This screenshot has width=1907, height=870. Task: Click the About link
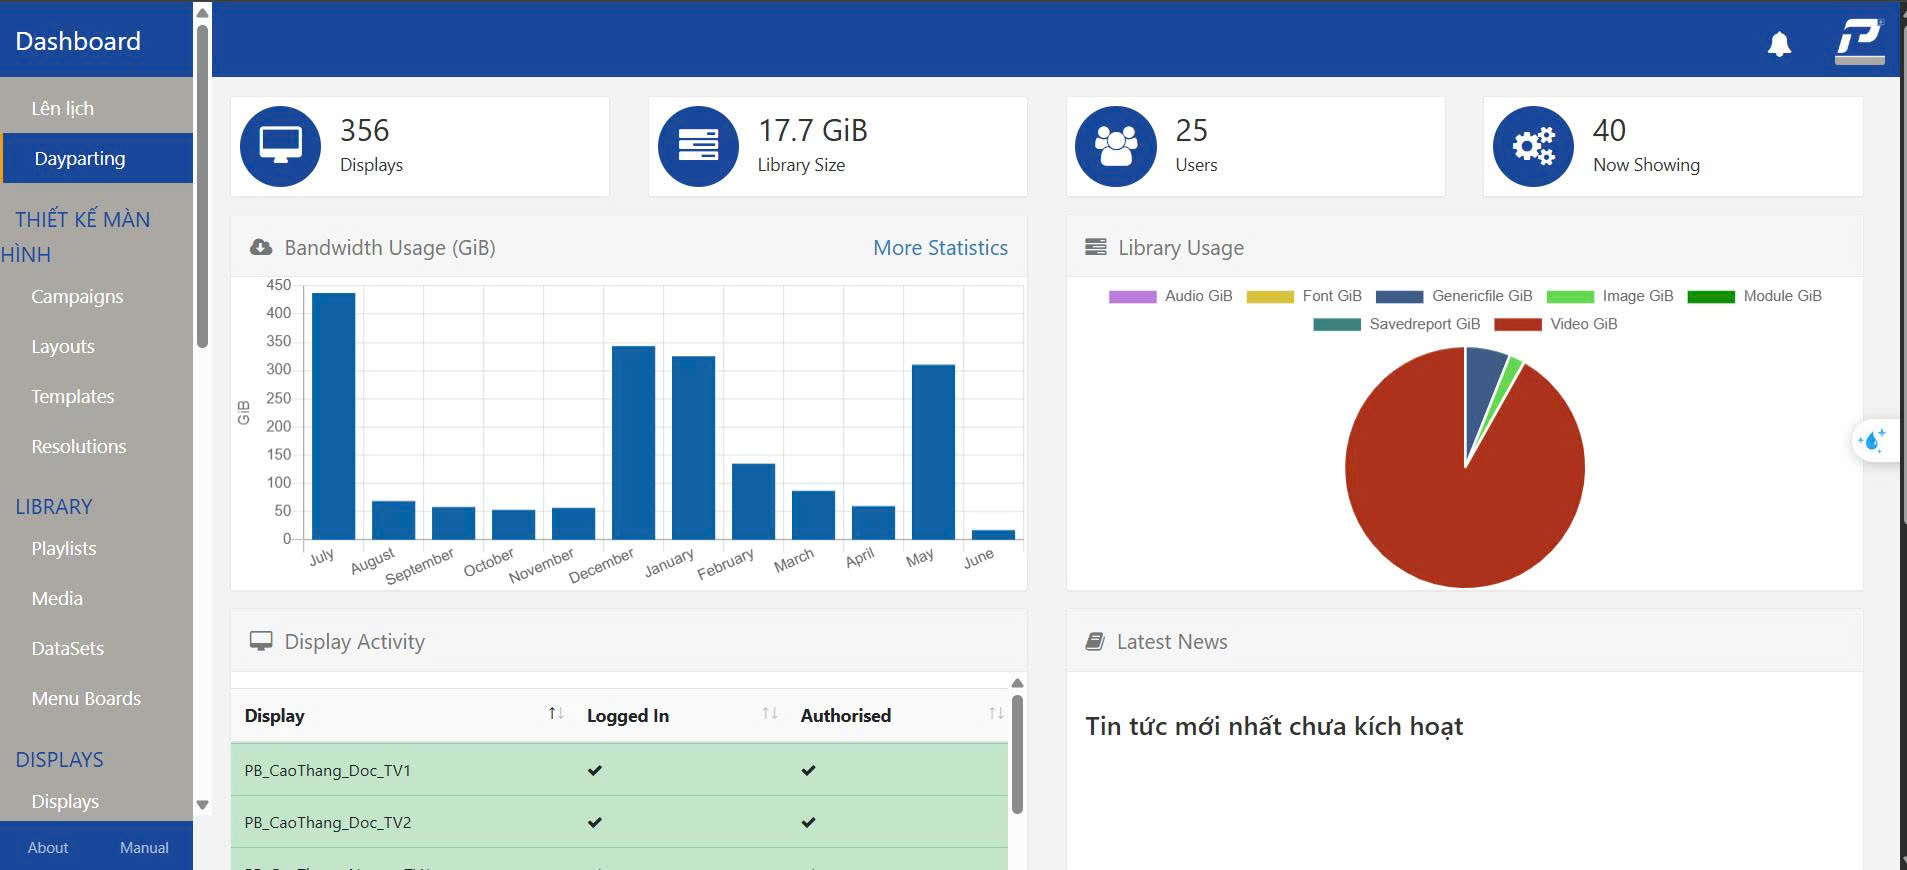click(48, 847)
